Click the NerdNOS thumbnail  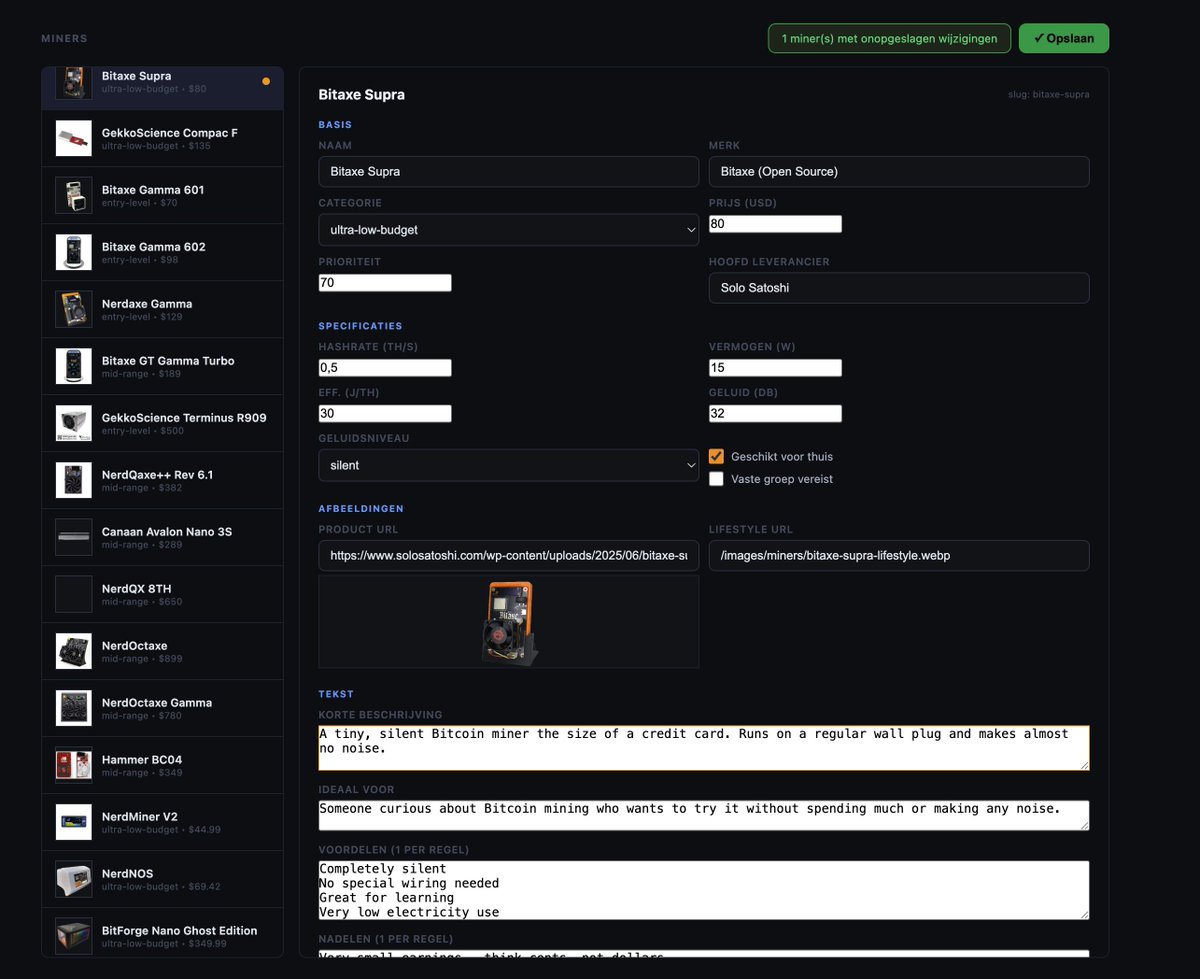pos(74,879)
